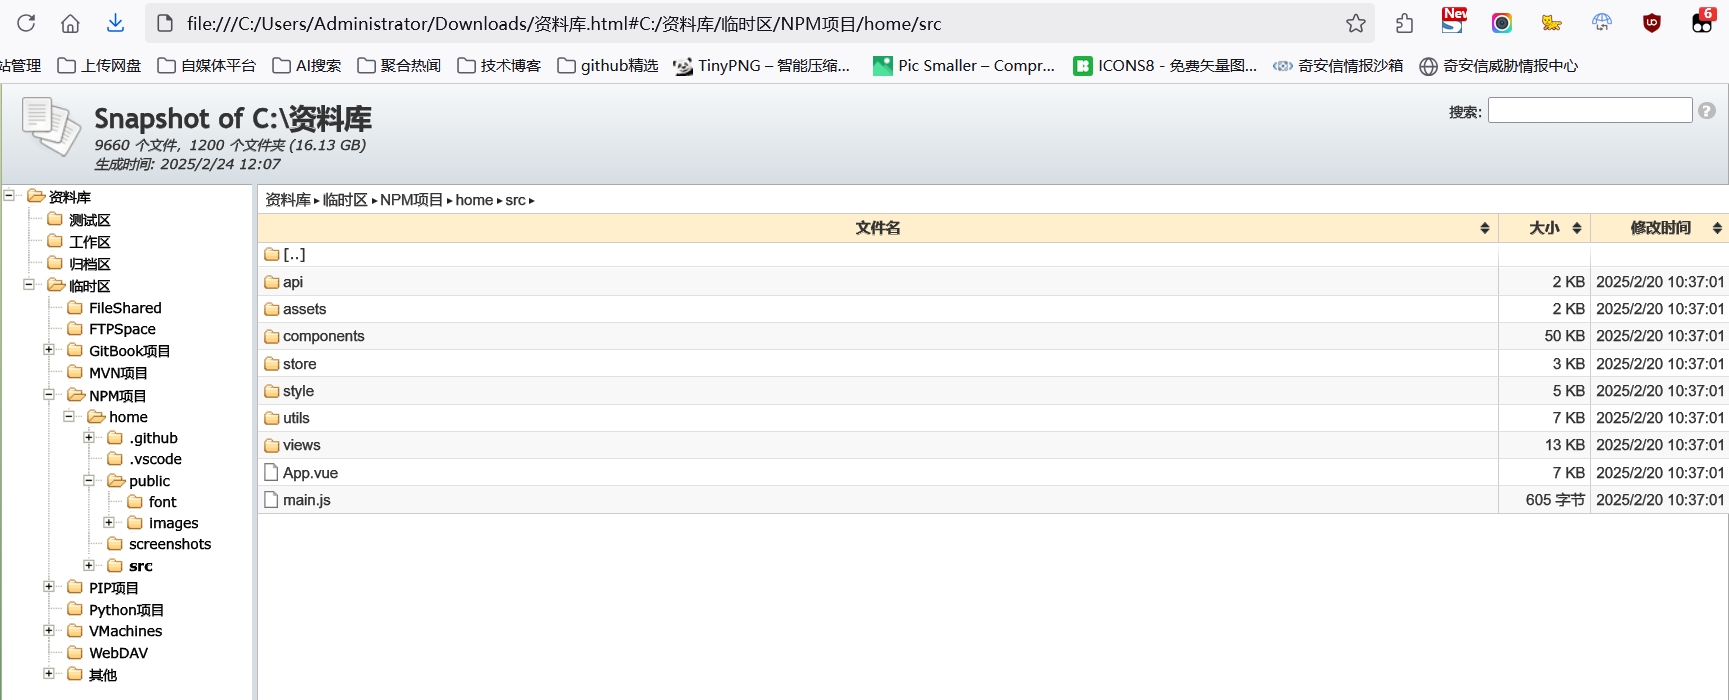This screenshot has width=1729, height=700.
Task: Open the api folder icon in file list
Action: 271,282
